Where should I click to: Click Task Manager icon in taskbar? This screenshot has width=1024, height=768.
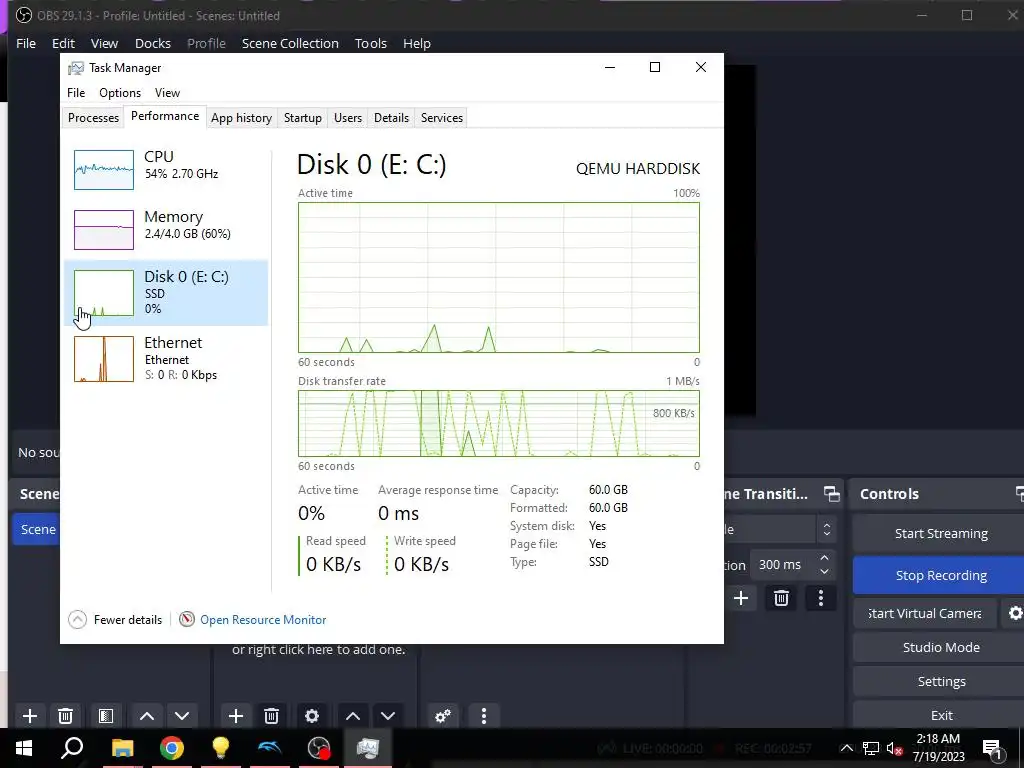(x=368, y=748)
